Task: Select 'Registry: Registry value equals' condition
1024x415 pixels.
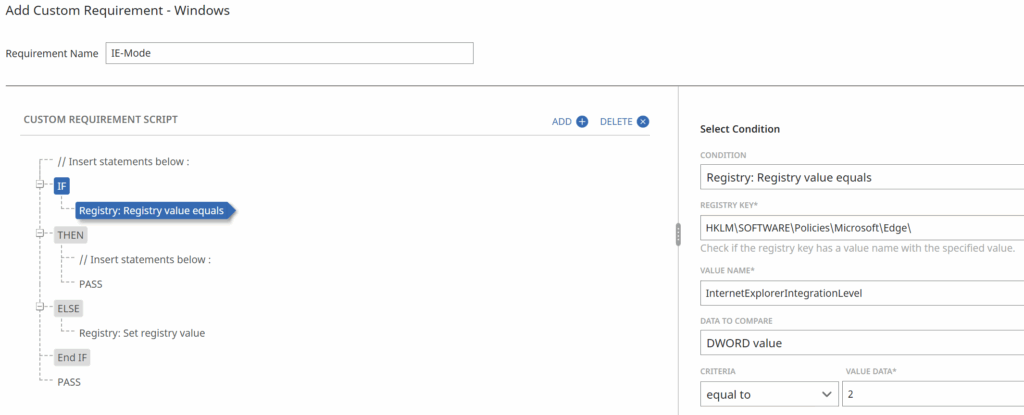Action: coord(151,210)
